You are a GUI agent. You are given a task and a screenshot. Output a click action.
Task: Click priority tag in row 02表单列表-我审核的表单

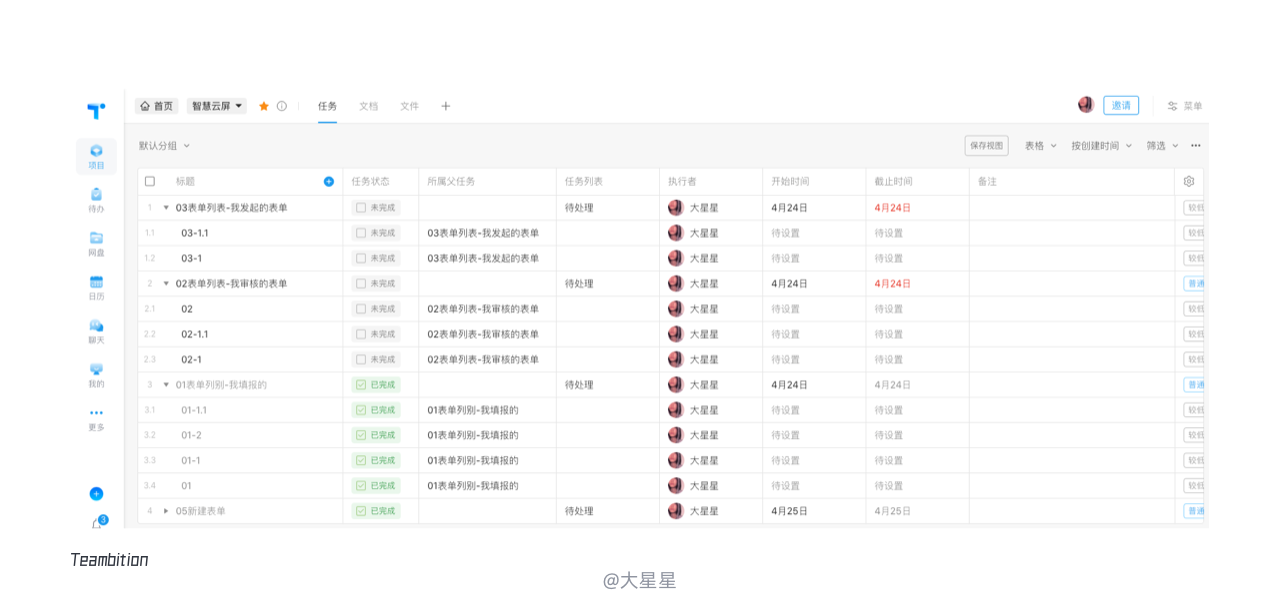coord(1194,284)
